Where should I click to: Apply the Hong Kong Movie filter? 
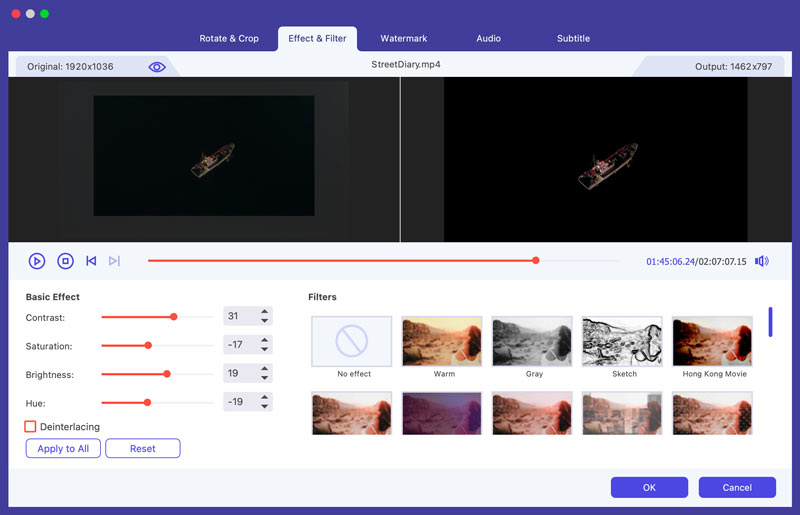[712, 341]
